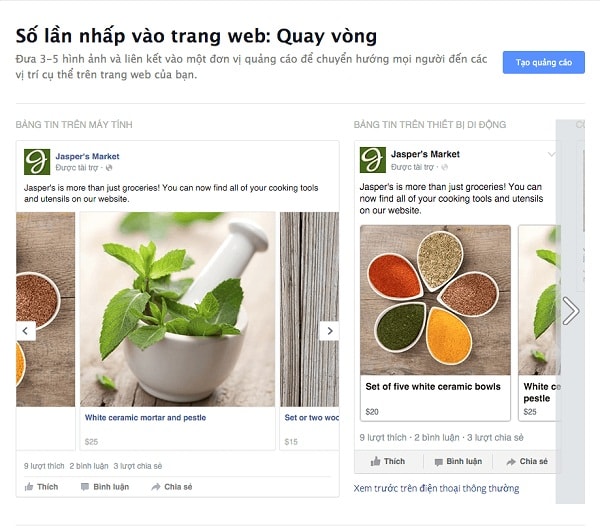Open the Set of five white ceramic bowls card title

(433, 387)
